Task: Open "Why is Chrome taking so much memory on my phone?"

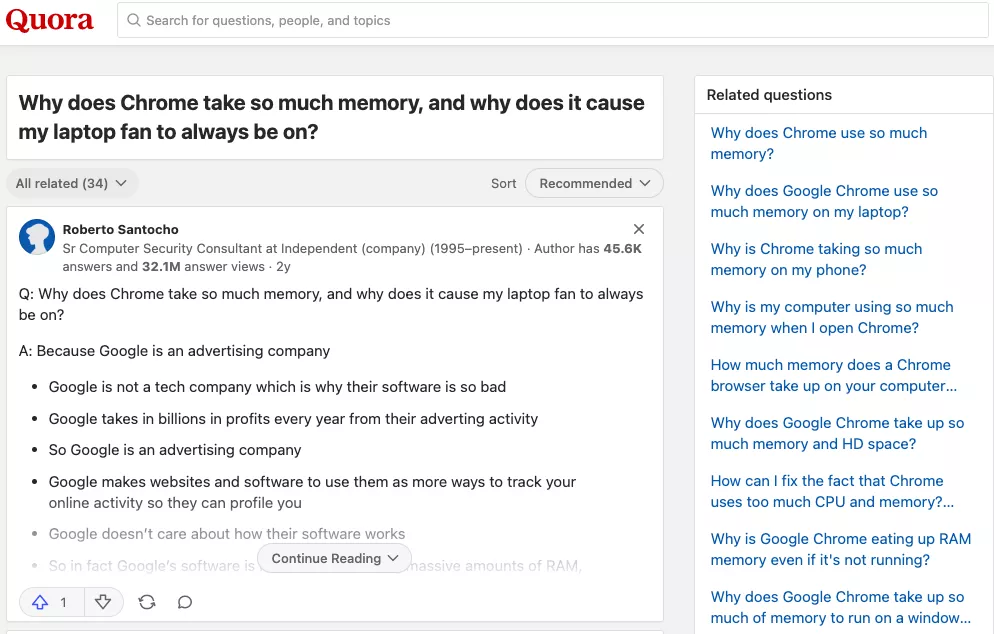Action: click(x=816, y=259)
